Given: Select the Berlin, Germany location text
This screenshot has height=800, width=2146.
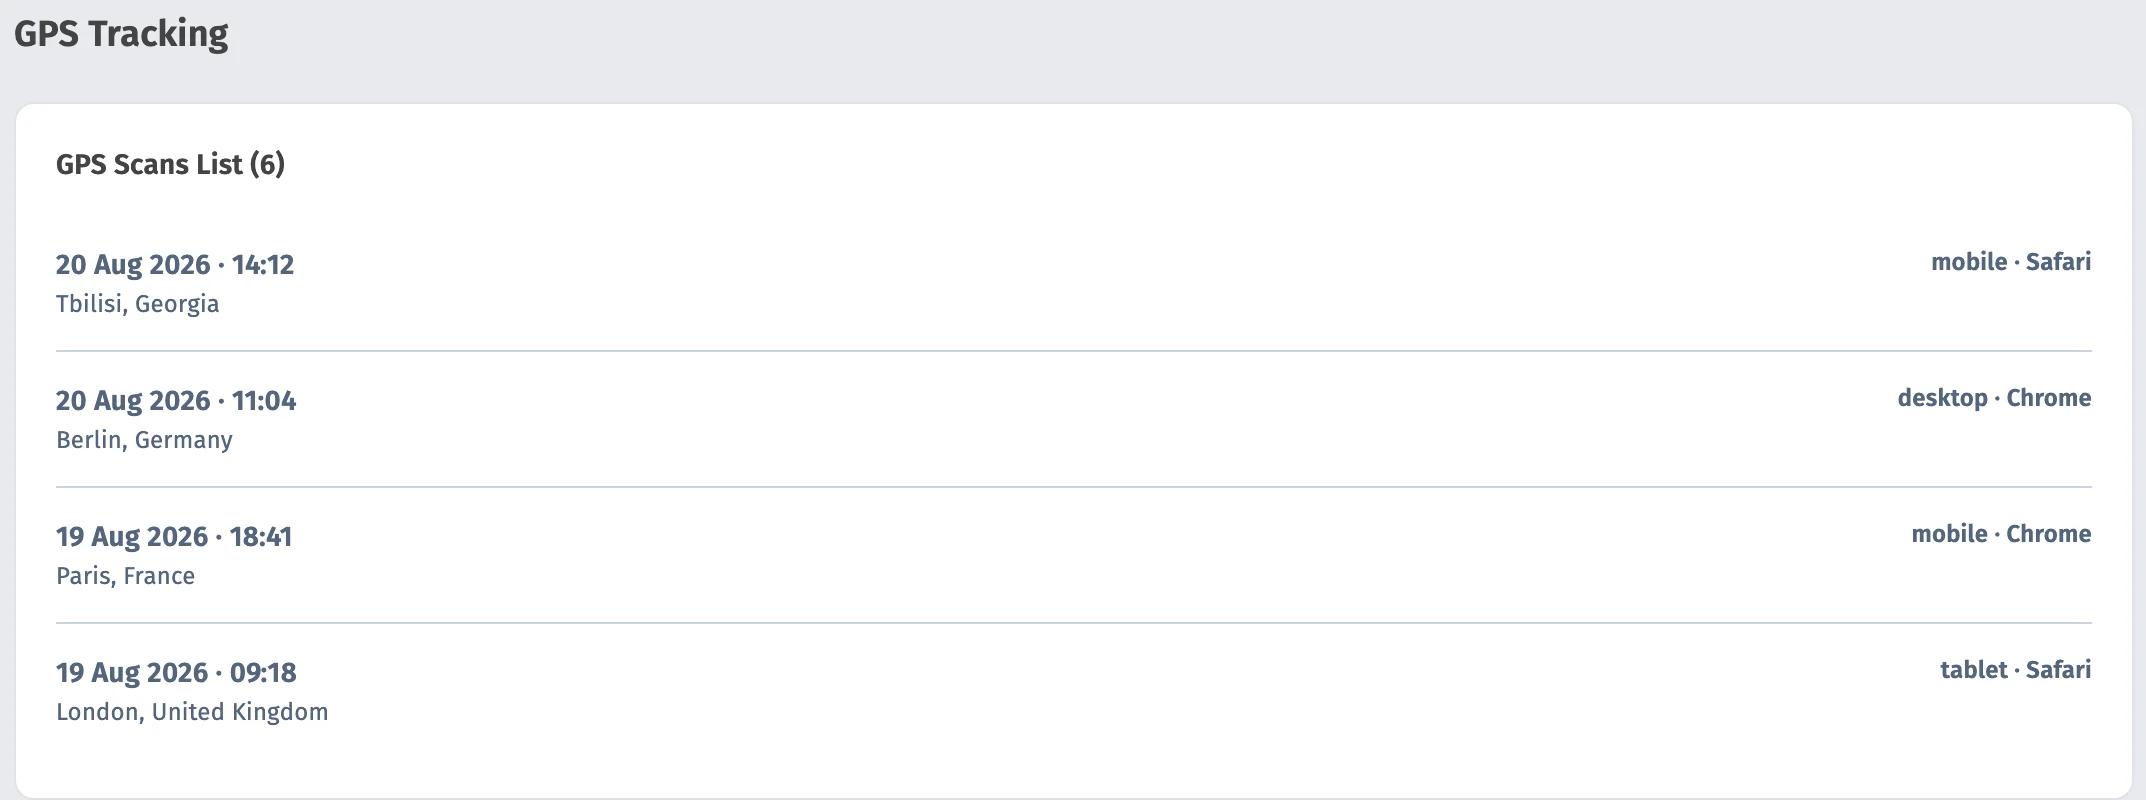Looking at the screenshot, I should 144,440.
